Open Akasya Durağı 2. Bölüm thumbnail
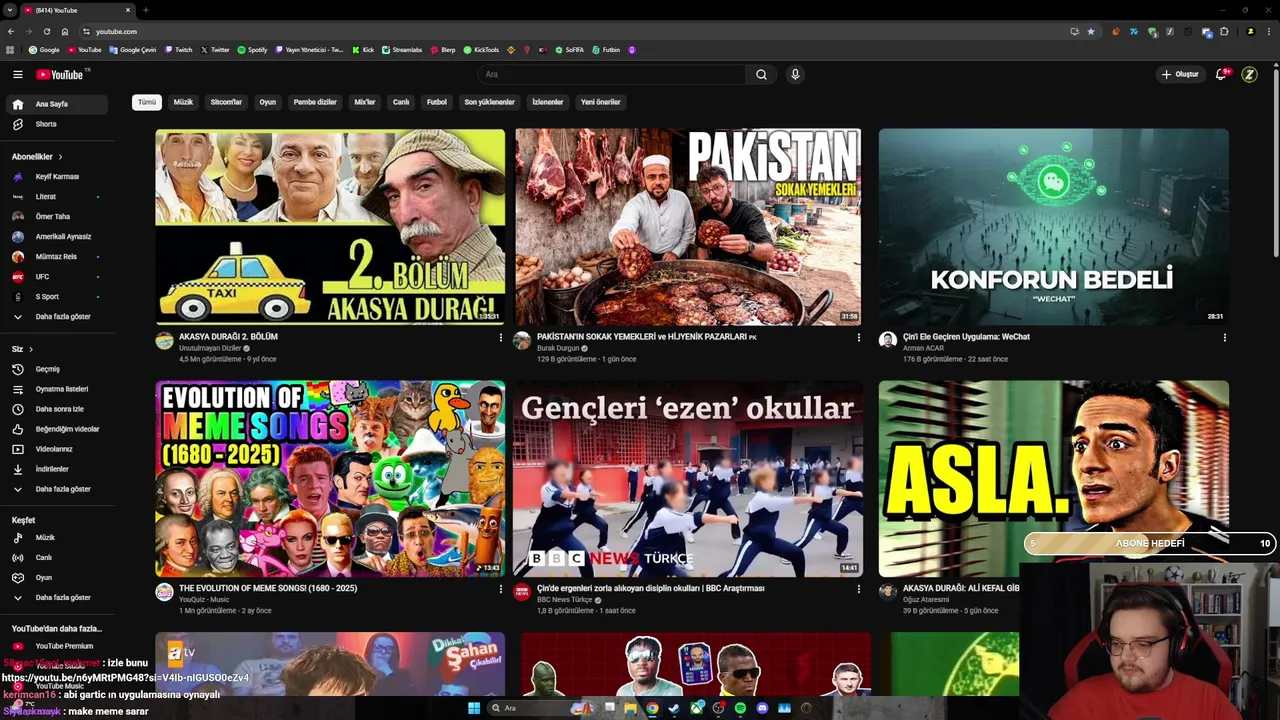 pyautogui.click(x=330, y=226)
